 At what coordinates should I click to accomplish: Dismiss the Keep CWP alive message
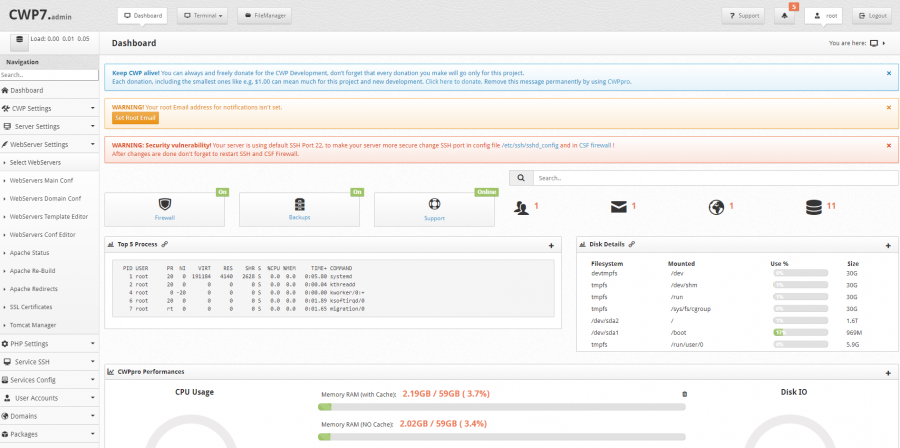(x=889, y=73)
